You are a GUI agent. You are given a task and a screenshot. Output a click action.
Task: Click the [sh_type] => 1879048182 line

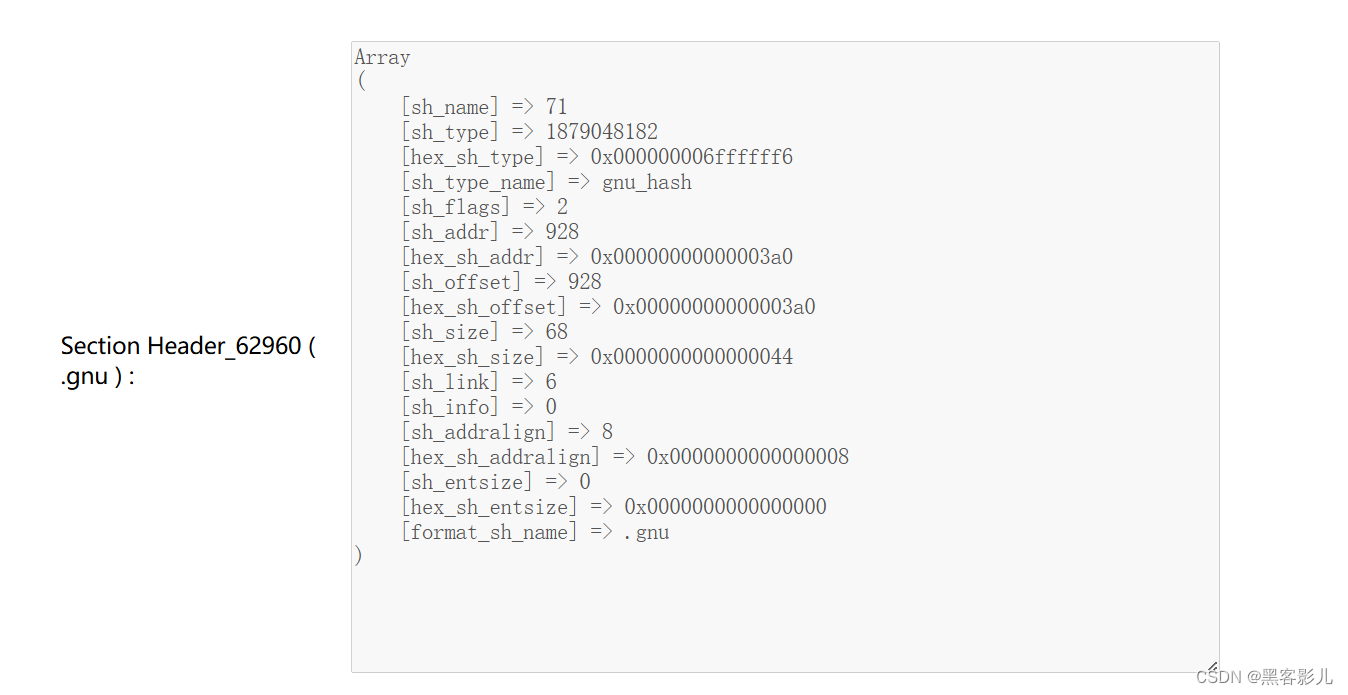point(529,132)
